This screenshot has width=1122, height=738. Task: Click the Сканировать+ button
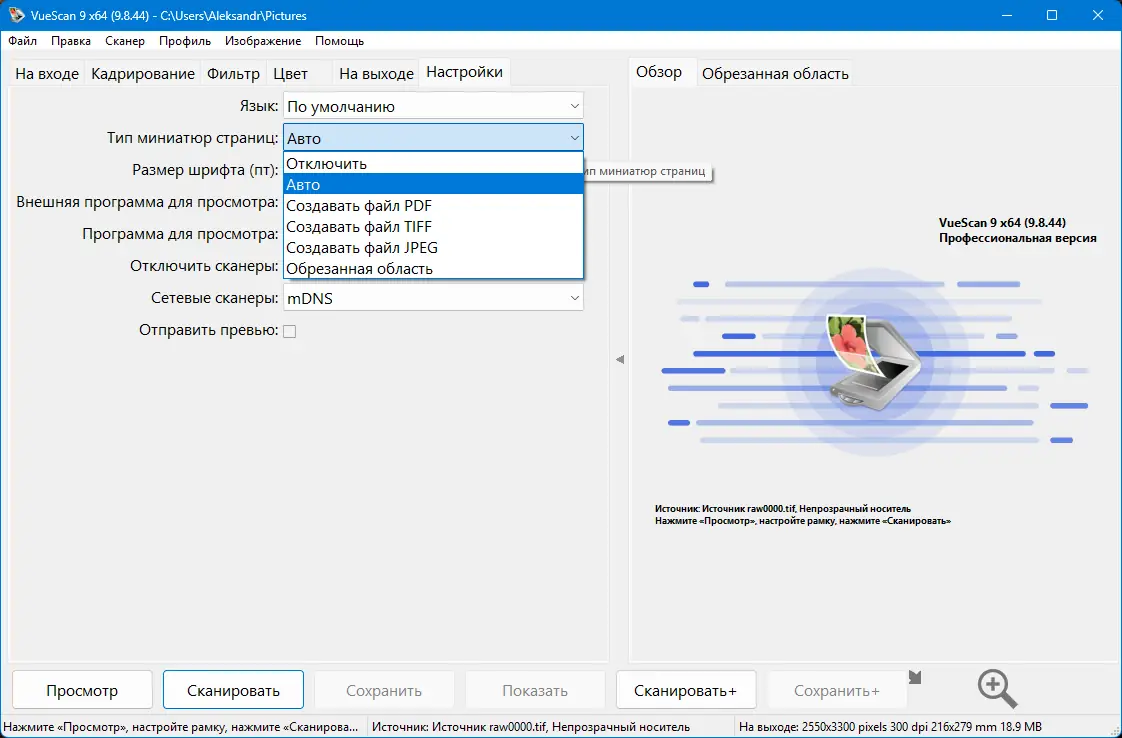click(x=686, y=689)
